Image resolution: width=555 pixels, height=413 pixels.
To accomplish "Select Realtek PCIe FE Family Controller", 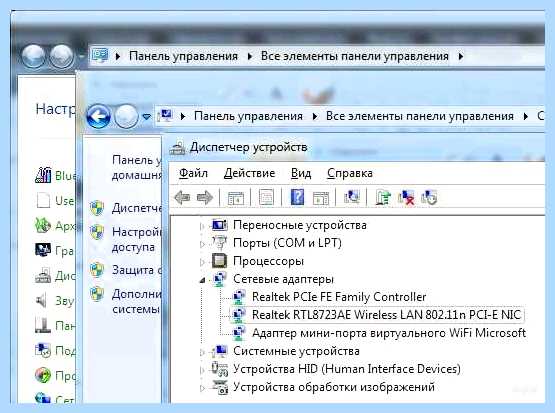I will coord(339,297).
